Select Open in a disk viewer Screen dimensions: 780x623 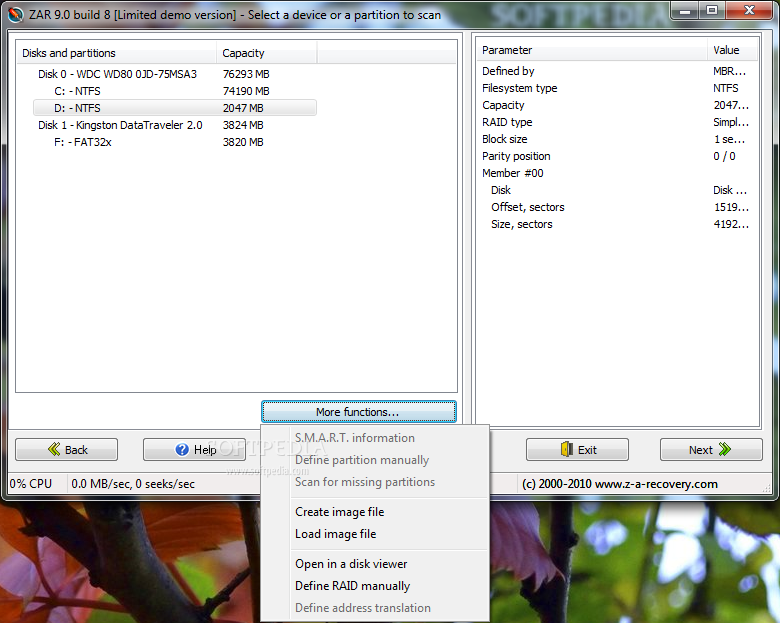tap(351, 564)
